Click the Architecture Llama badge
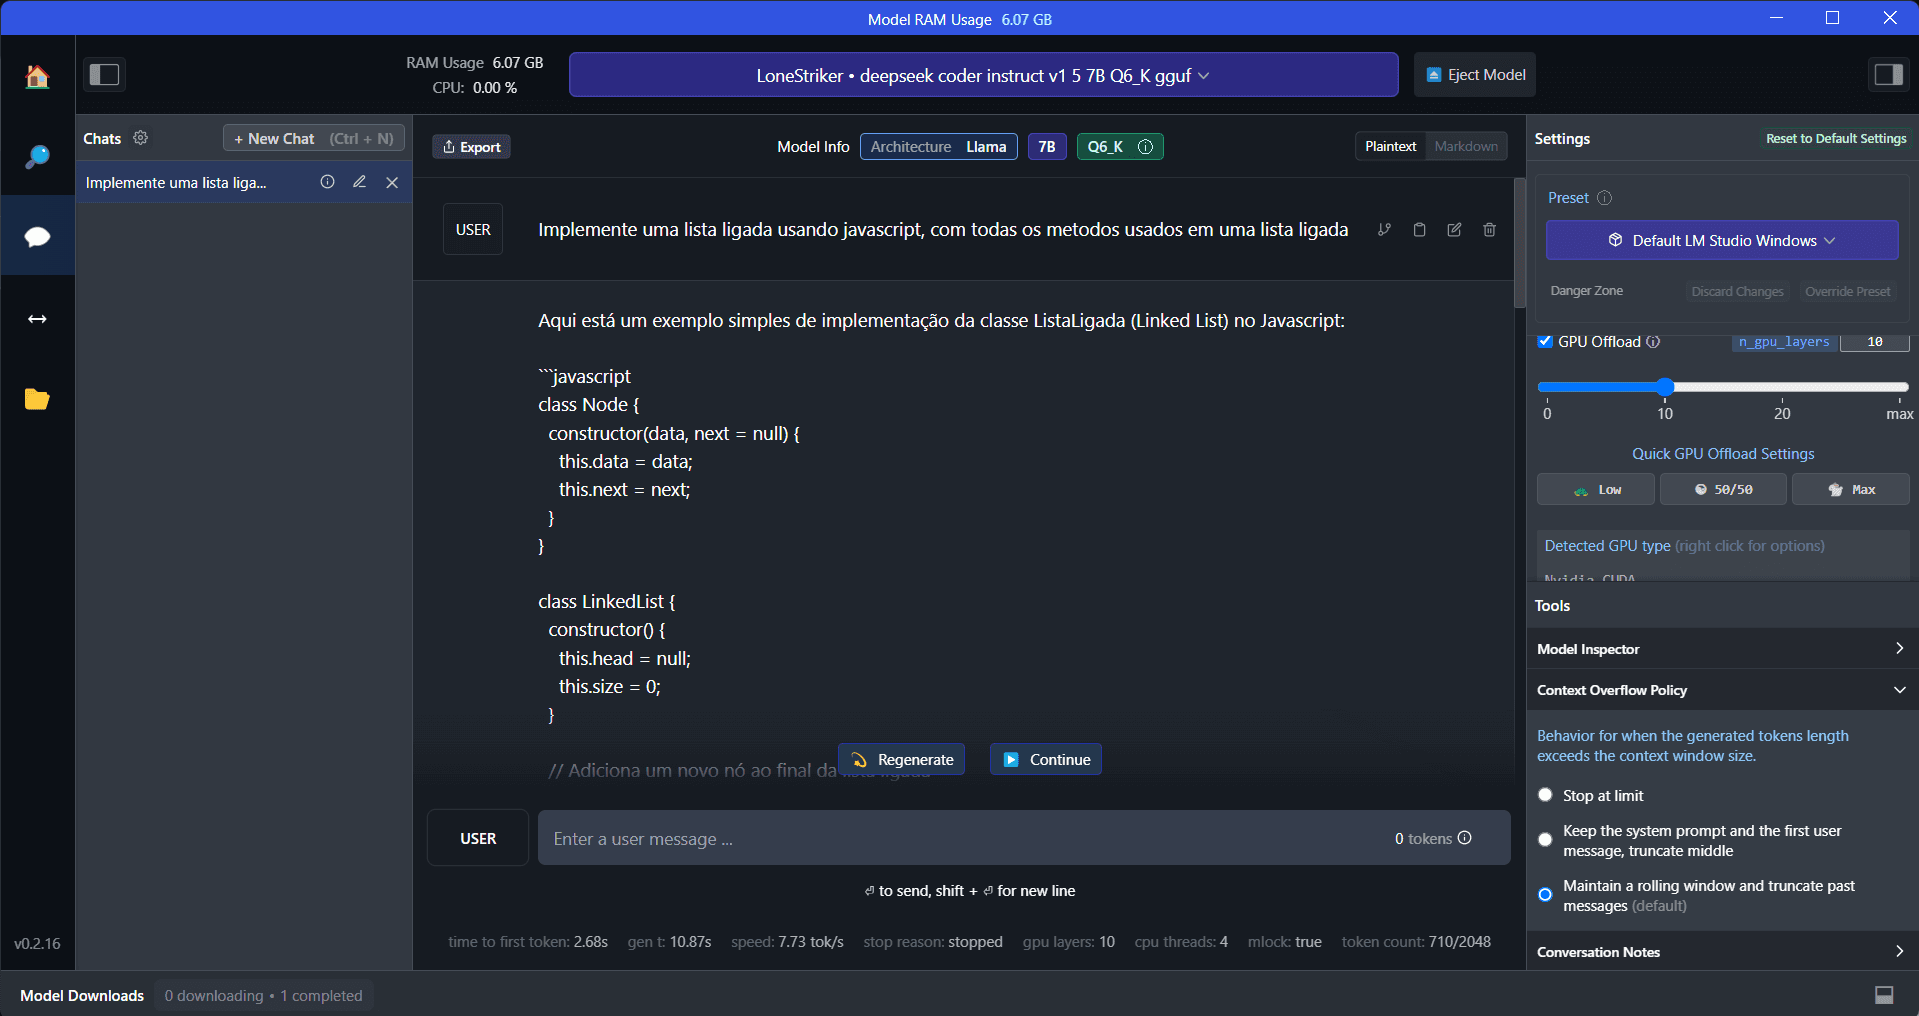 [x=939, y=147]
